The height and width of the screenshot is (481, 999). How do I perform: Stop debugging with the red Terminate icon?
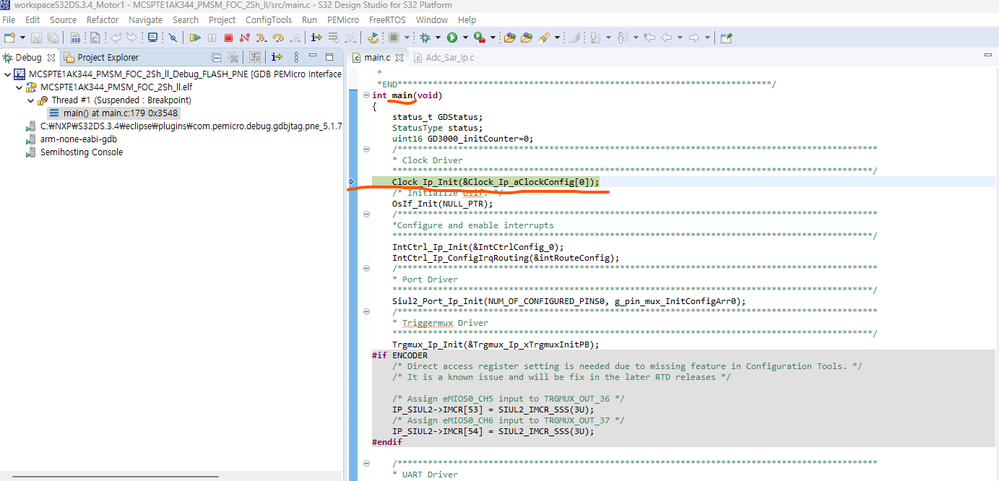point(228,38)
